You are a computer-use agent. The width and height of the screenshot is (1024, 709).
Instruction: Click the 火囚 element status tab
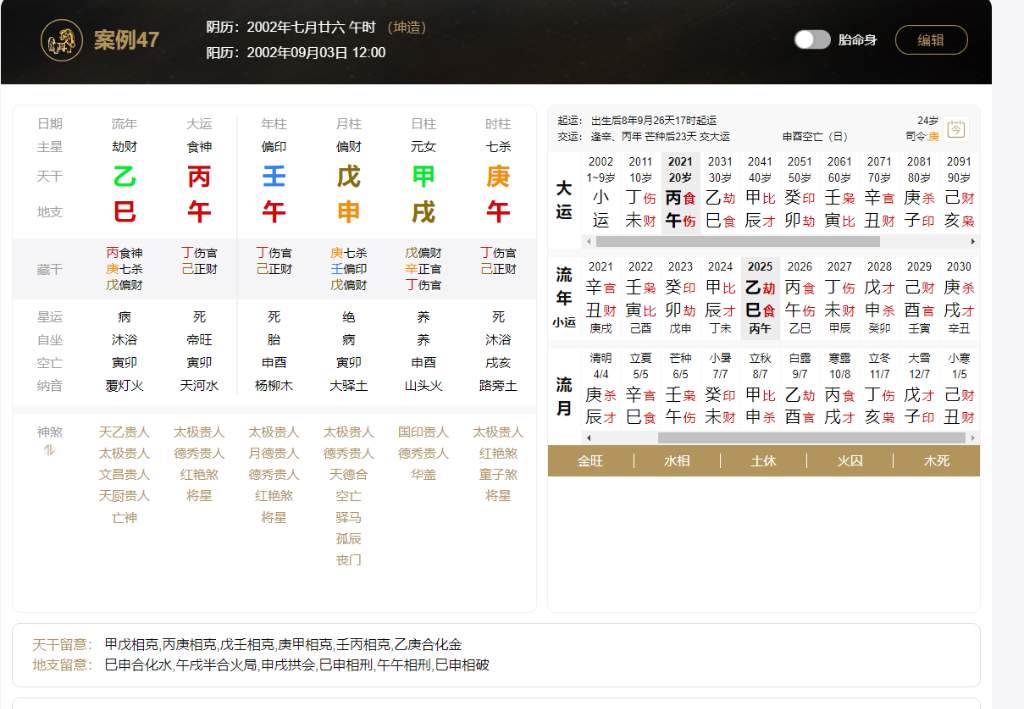pos(849,461)
